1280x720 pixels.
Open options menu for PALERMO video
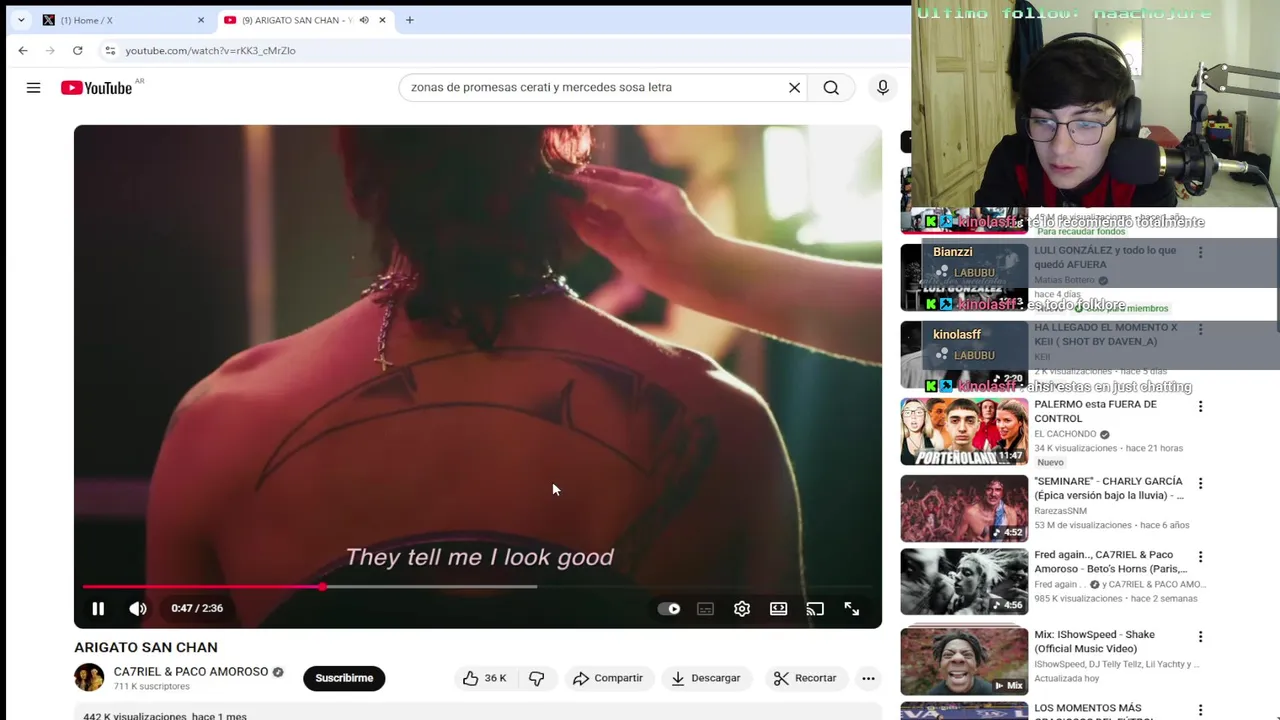point(1201,406)
